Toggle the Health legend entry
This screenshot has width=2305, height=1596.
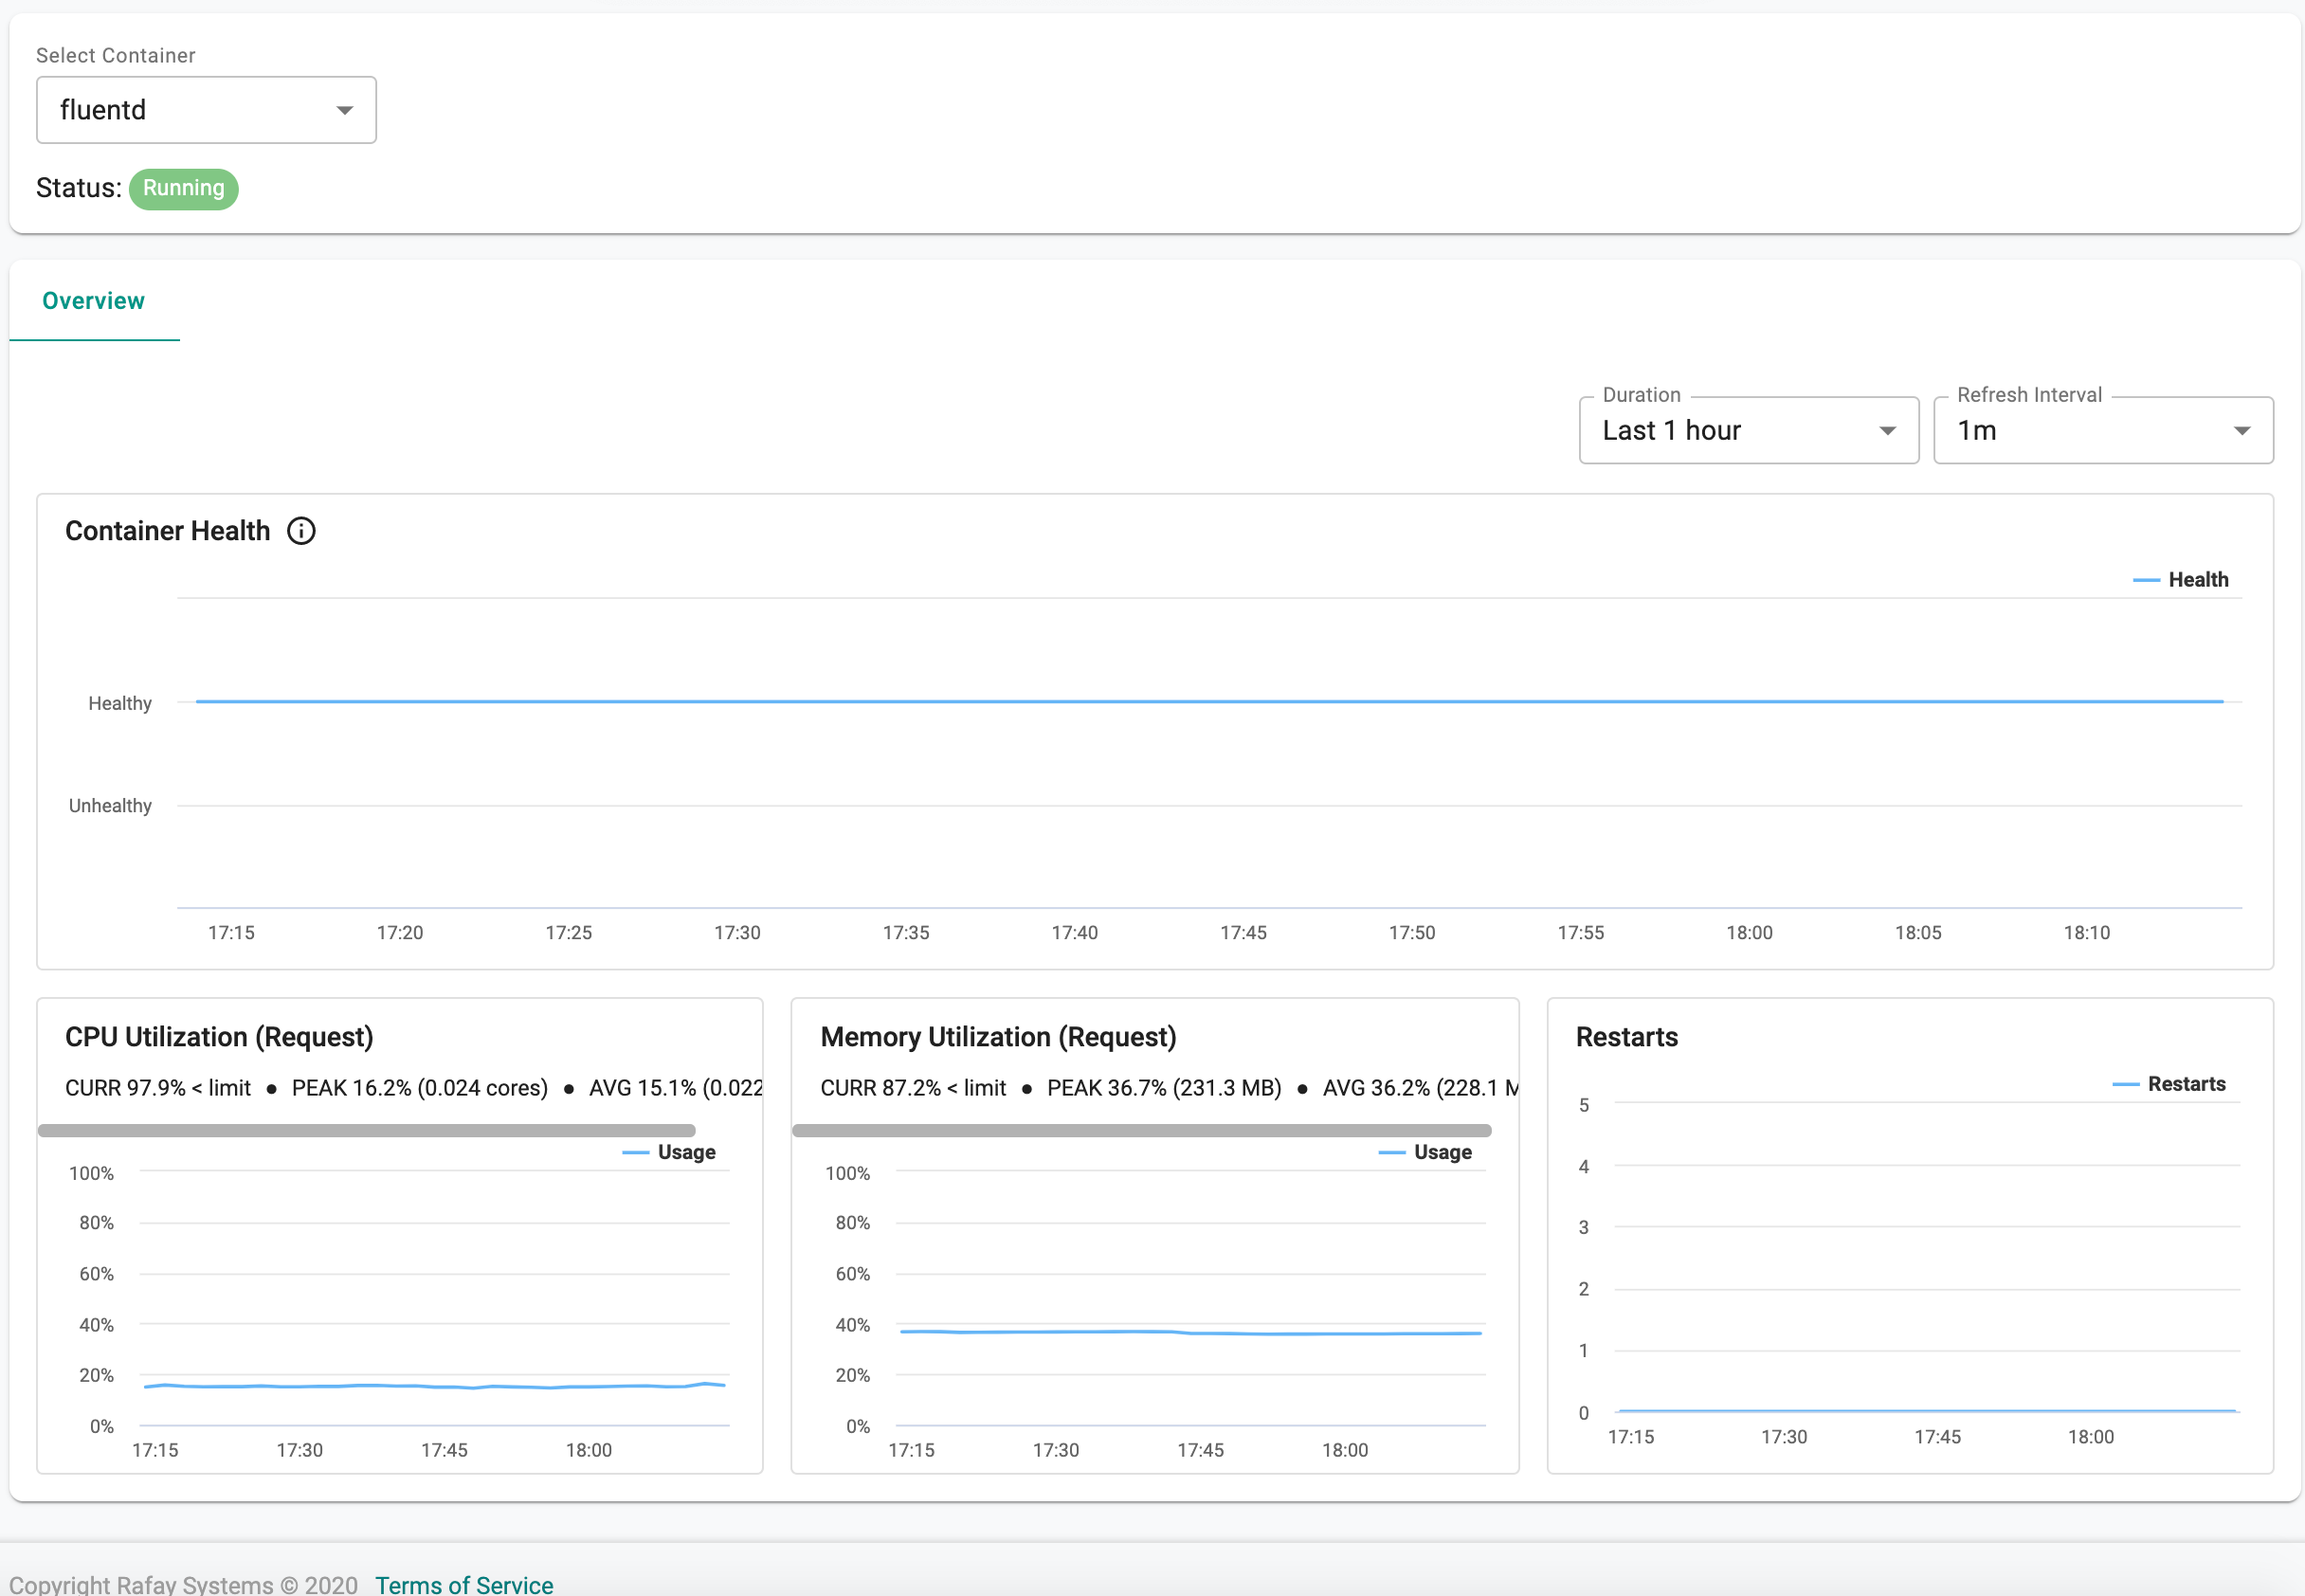(2181, 580)
